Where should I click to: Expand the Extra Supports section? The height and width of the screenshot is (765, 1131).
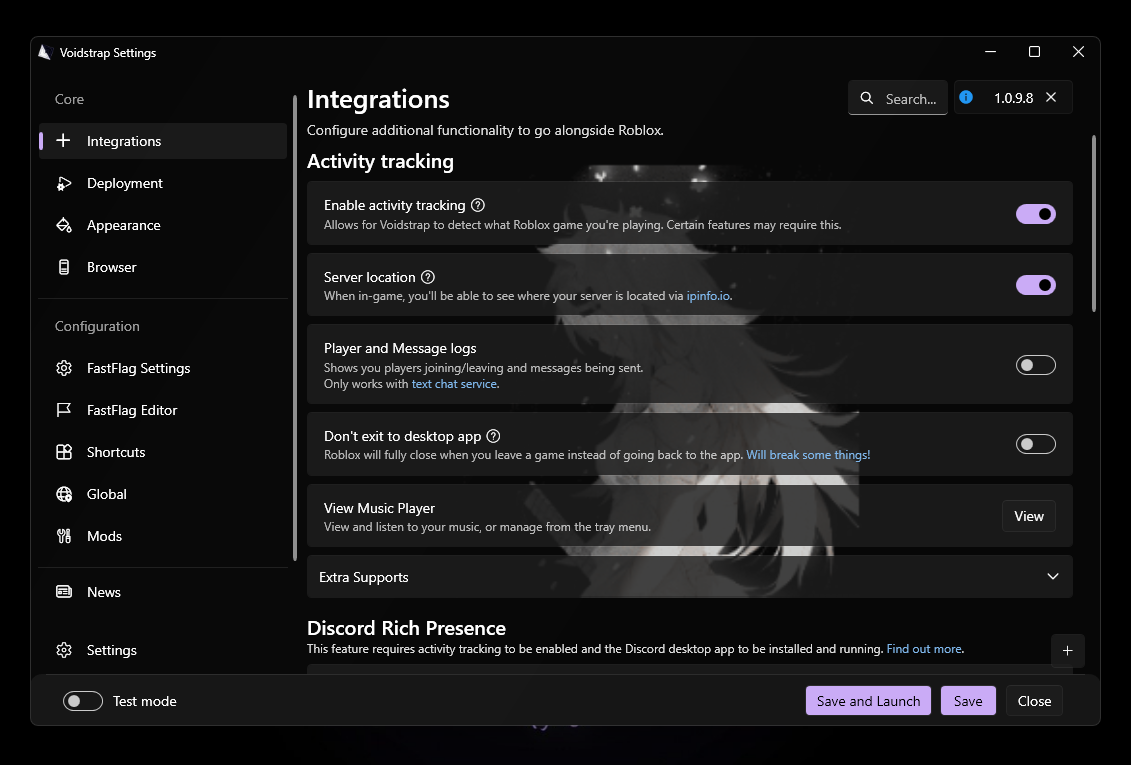1052,576
